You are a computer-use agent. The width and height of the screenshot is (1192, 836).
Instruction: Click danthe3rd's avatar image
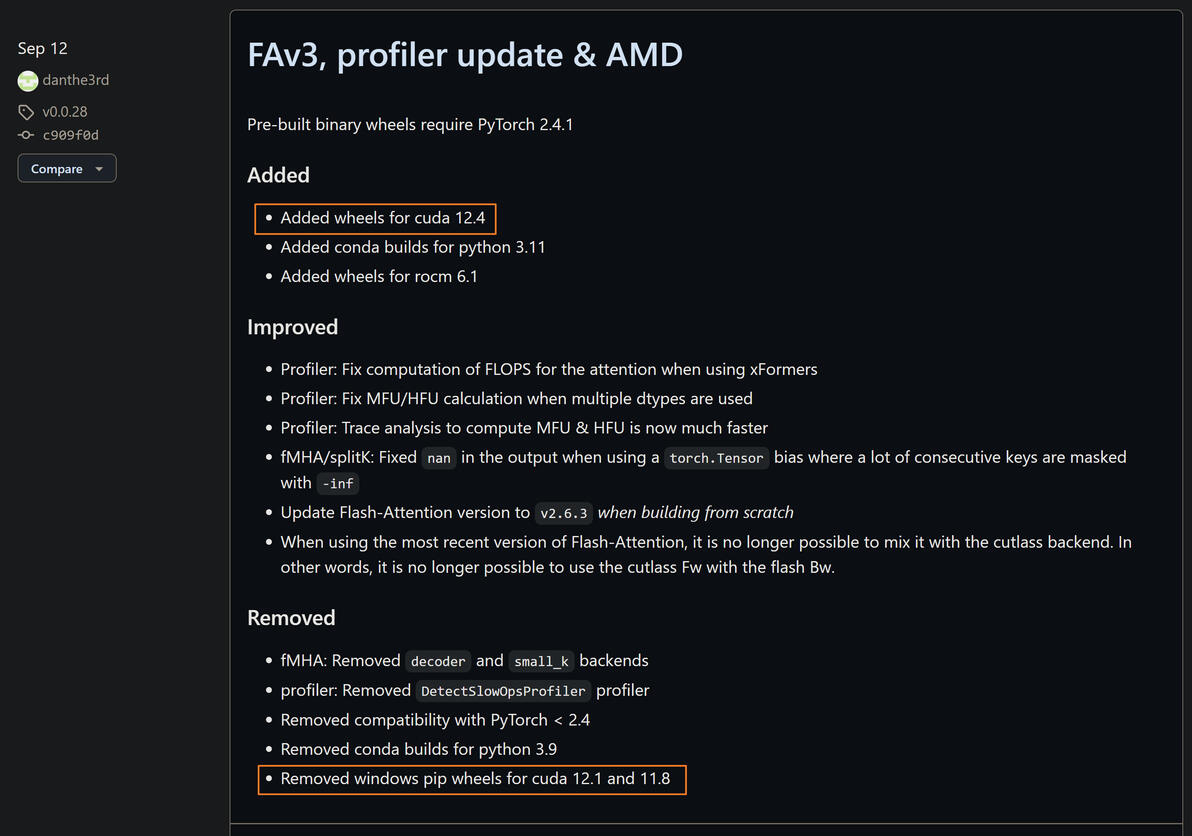click(x=28, y=81)
